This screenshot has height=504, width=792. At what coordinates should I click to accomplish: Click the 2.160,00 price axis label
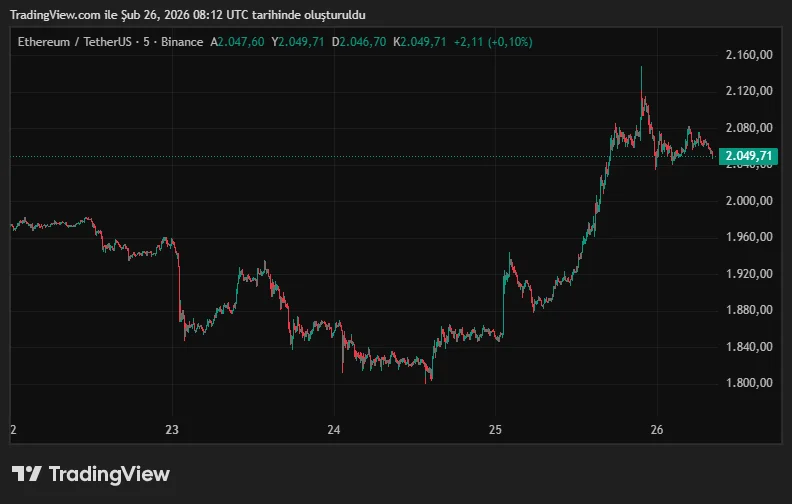tap(749, 54)
